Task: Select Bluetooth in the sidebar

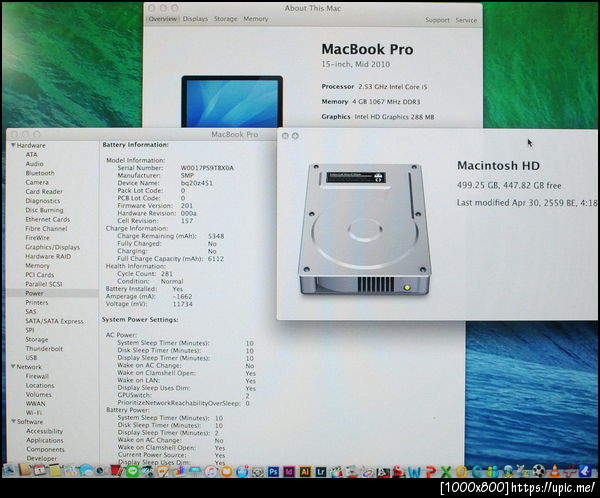Action: 40,173
